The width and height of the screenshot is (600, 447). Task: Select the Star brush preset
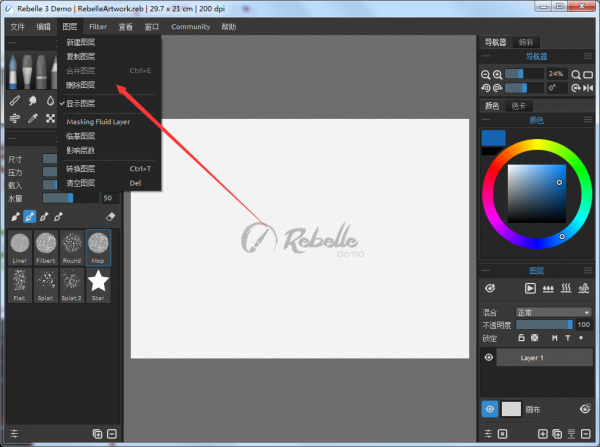(x=98, y=284)
